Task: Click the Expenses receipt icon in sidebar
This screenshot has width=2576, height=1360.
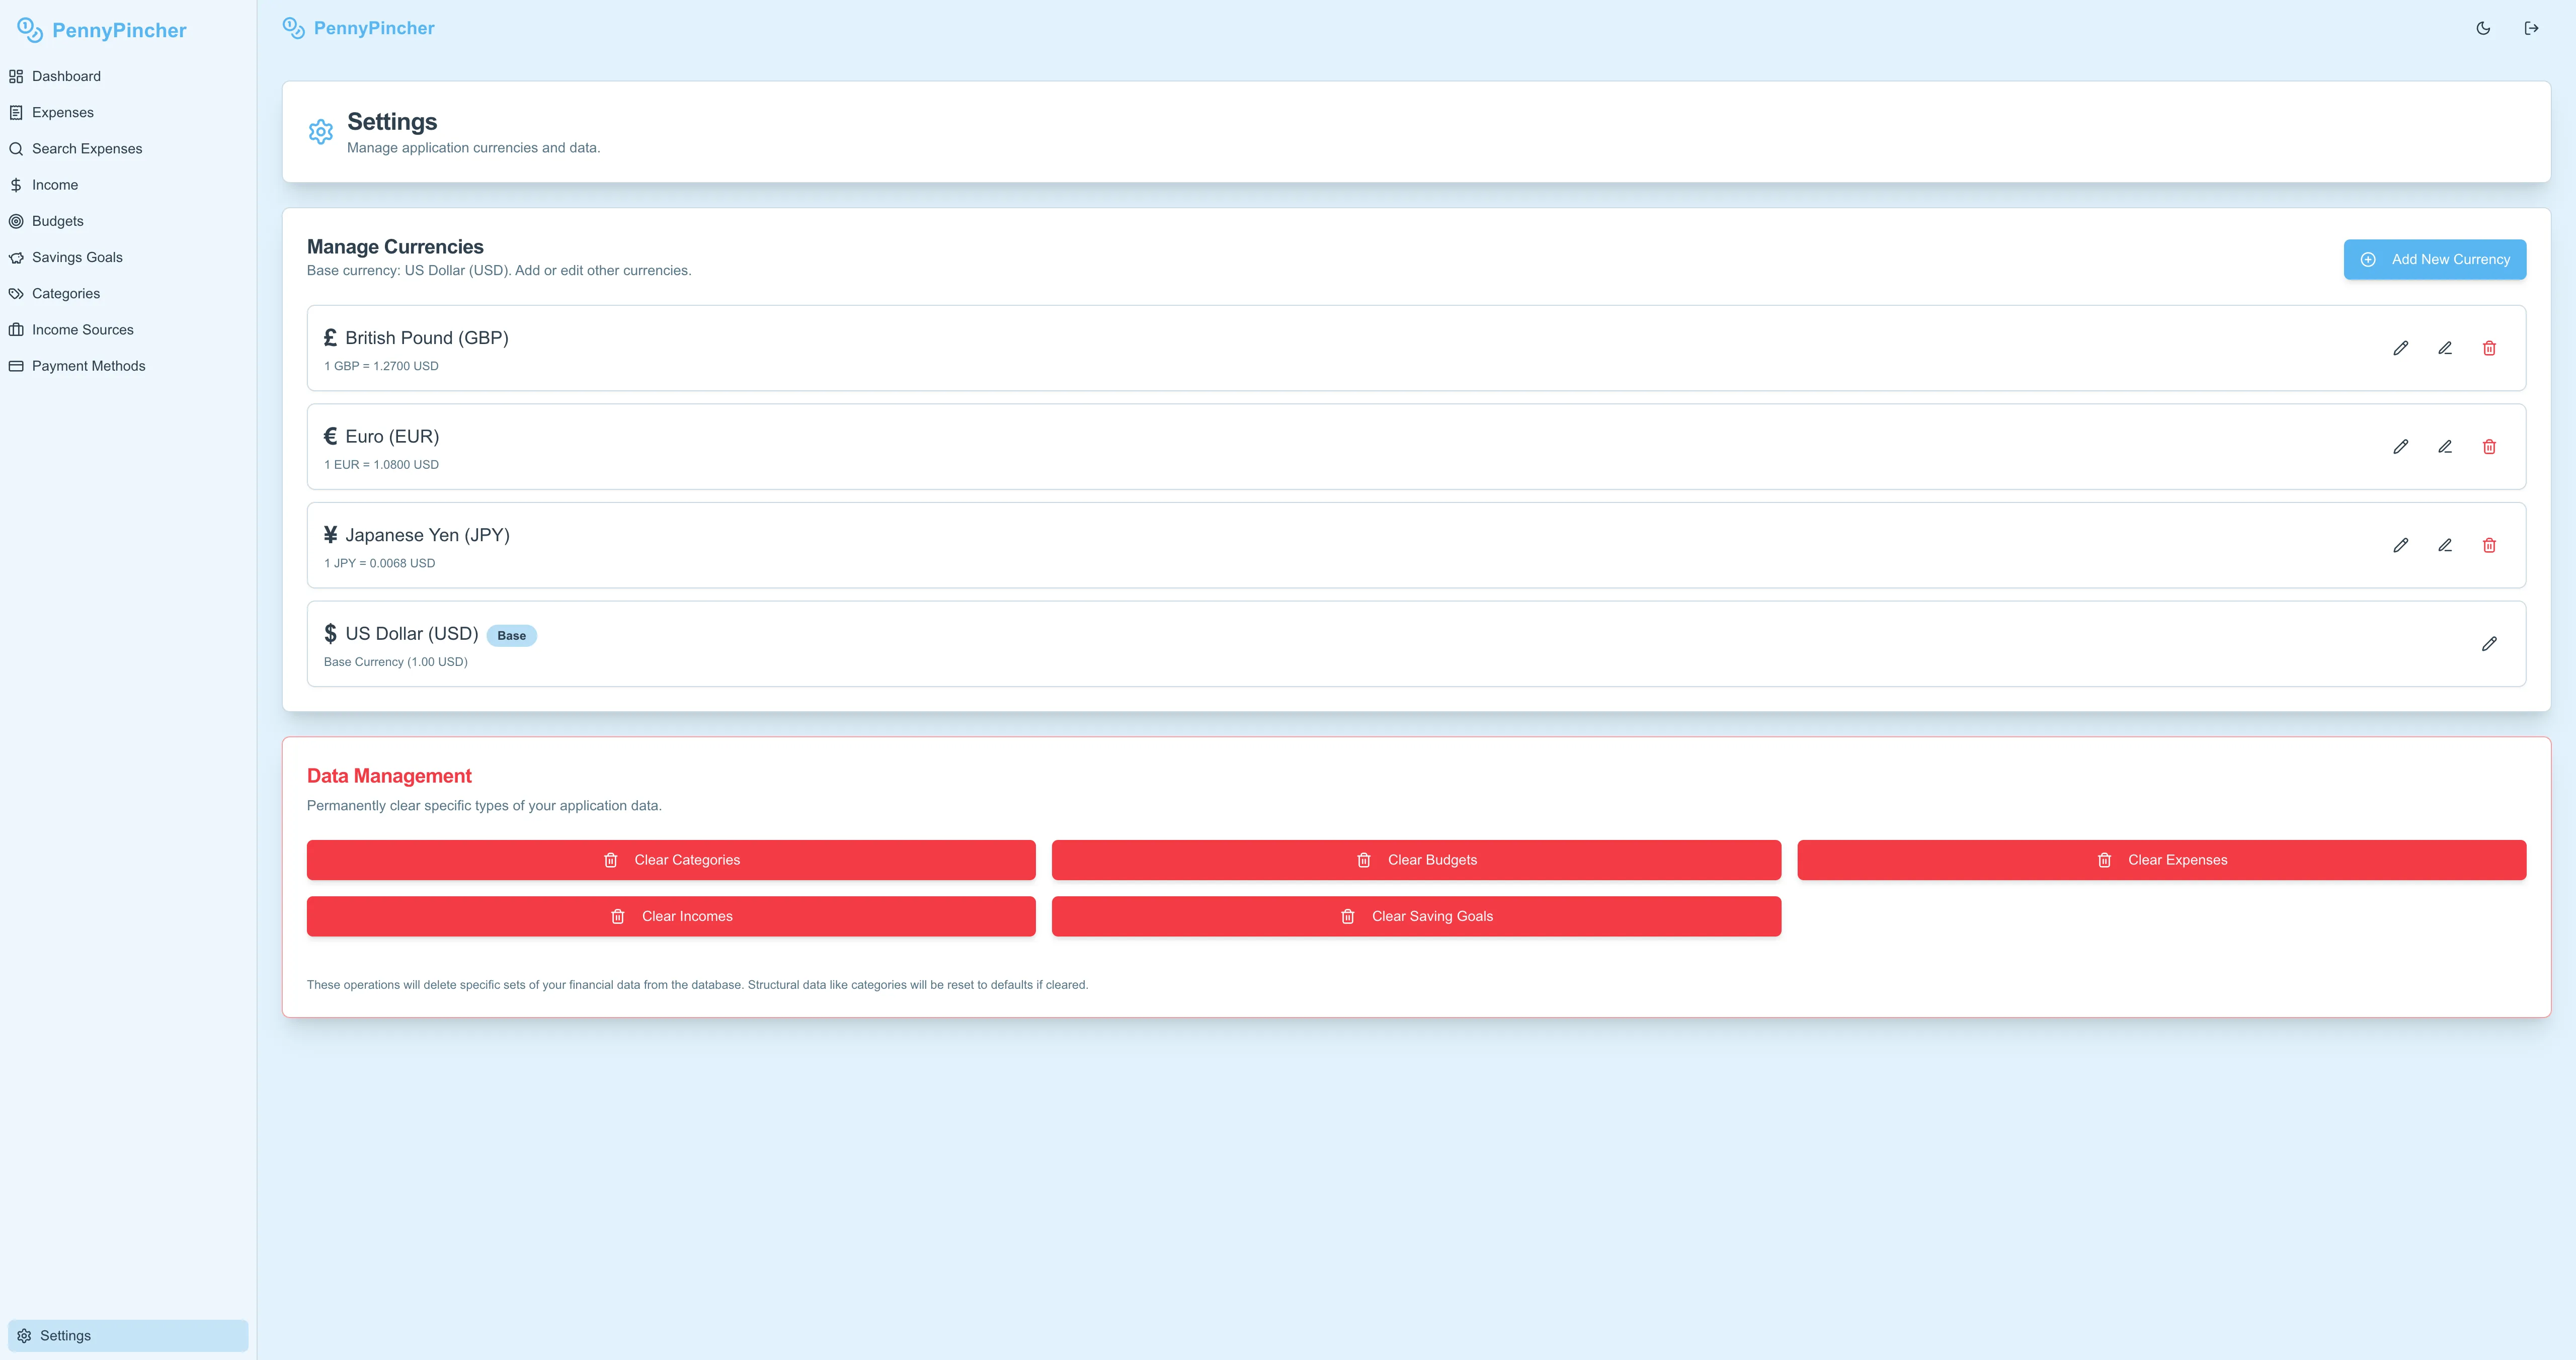Action: point(16,112)
